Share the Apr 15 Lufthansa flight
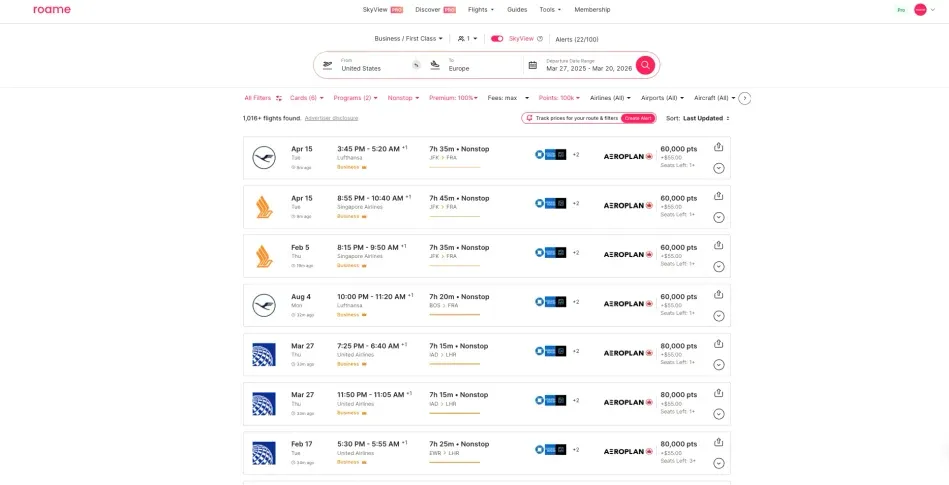Screen dimensions: 949x485 [x=718, y=147]
